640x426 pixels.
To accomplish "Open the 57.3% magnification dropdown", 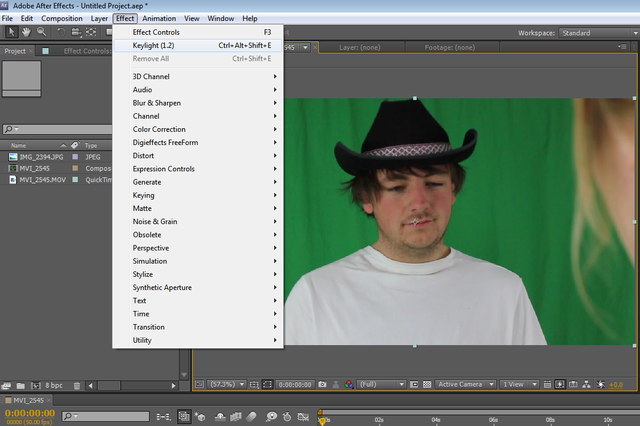I will 227,384.
